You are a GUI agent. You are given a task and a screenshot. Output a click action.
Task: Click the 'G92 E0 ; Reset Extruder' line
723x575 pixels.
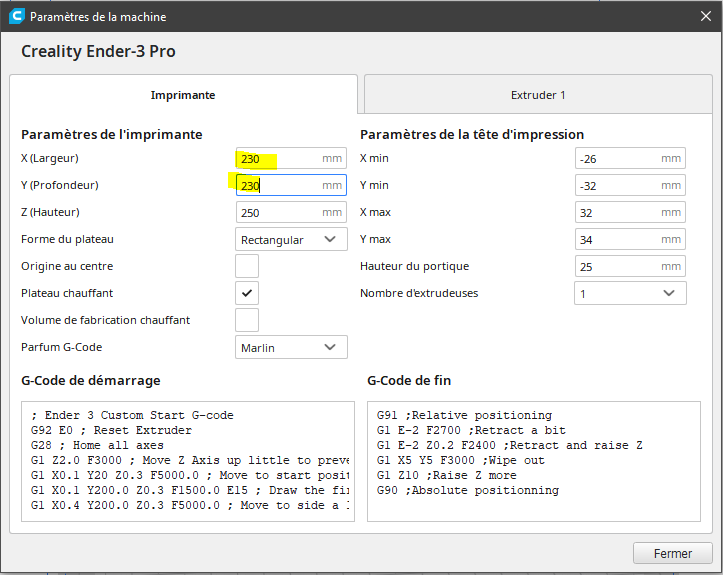click(111, 430)
